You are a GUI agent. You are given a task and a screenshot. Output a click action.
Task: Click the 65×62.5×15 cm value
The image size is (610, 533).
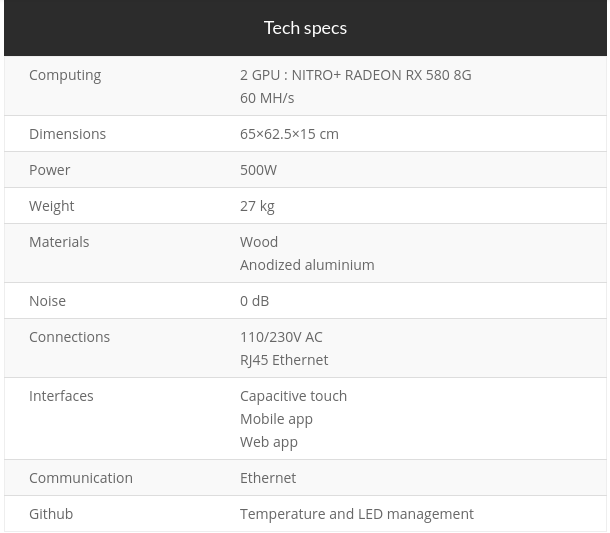tap(289, 134)
